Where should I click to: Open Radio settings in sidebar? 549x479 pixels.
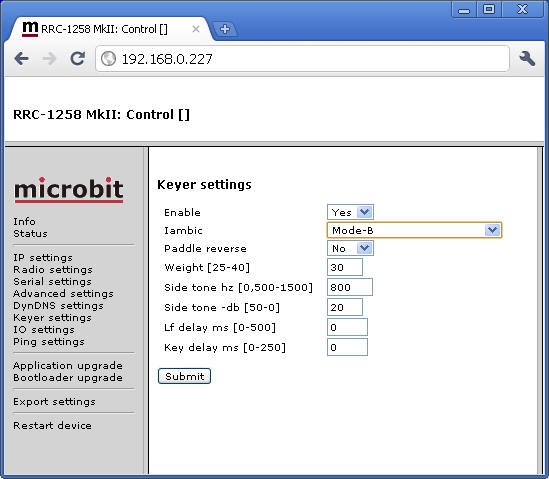[x=53, y=270]
